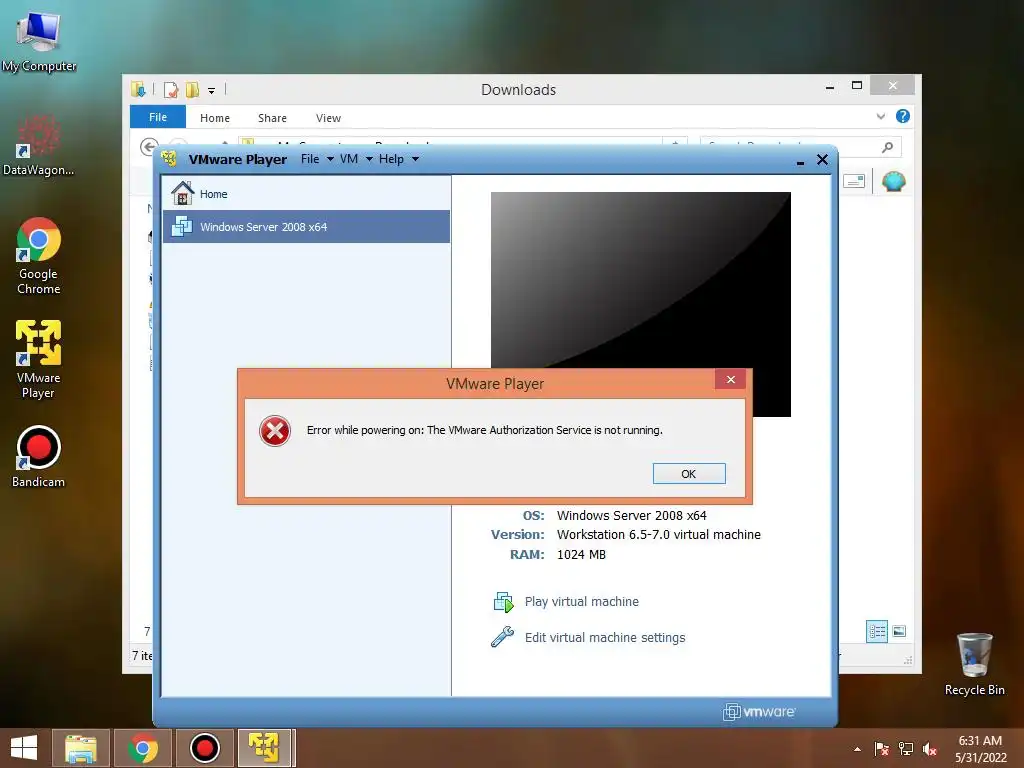Viewport: 1024px width, 768px height.
Task: Select Windows Server 2008 x64 entry
Action: pyautogui.click(x=306, y=227)
